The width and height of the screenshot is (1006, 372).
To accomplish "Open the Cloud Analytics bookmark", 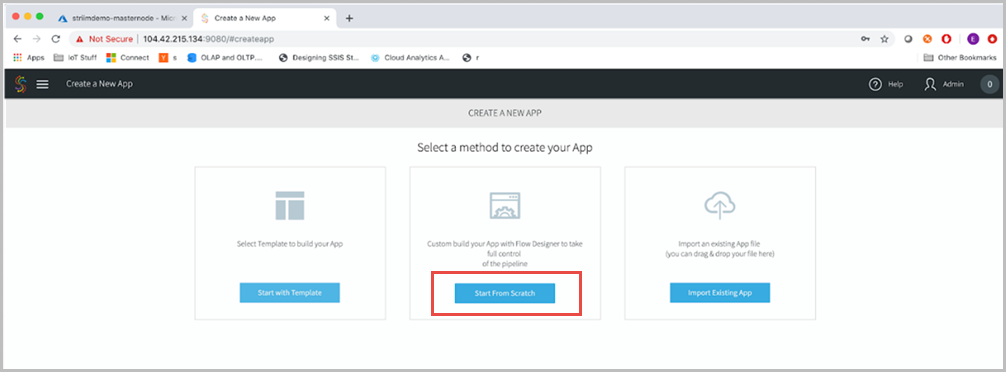I will [x=411, y=58].
